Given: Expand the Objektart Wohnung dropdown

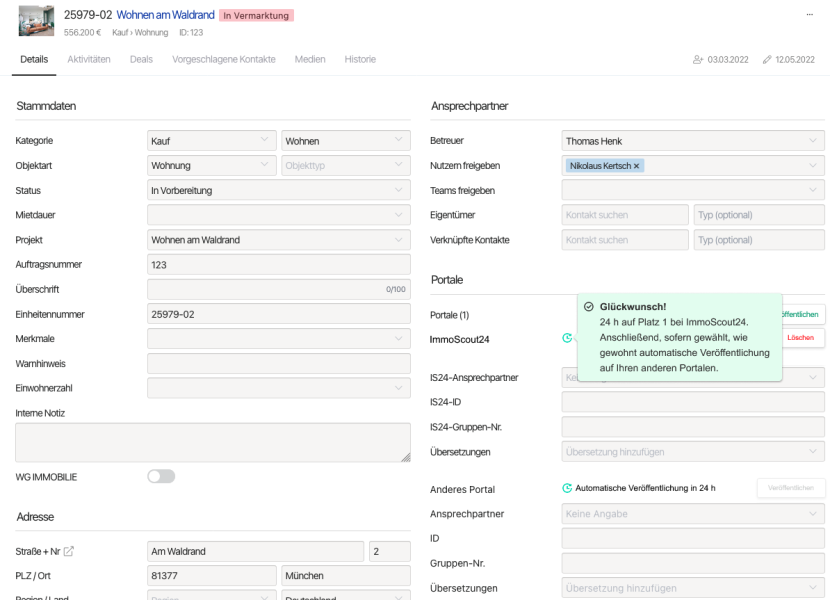Looking at the screenshot, I should [212, 165].
